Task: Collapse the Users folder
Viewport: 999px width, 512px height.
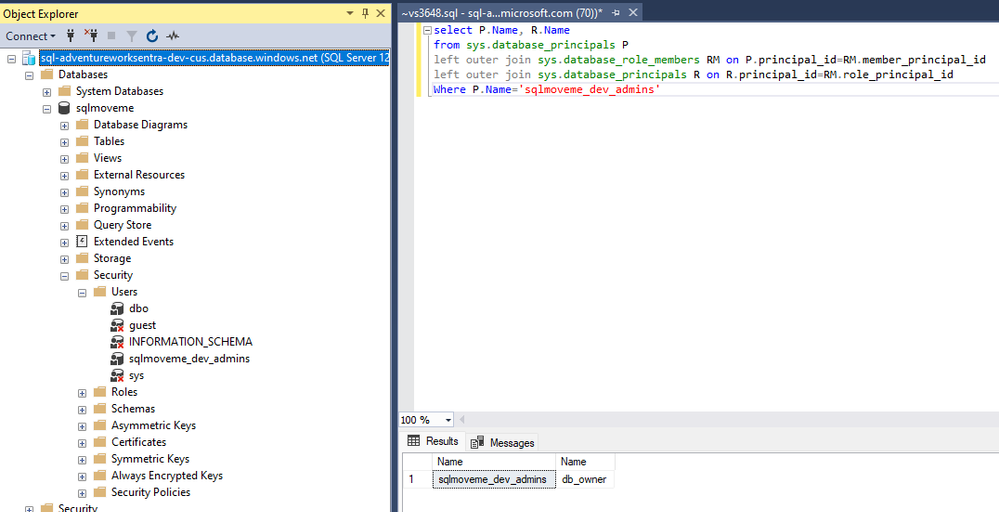Action: pyautogui.click(x=82, y=292)
